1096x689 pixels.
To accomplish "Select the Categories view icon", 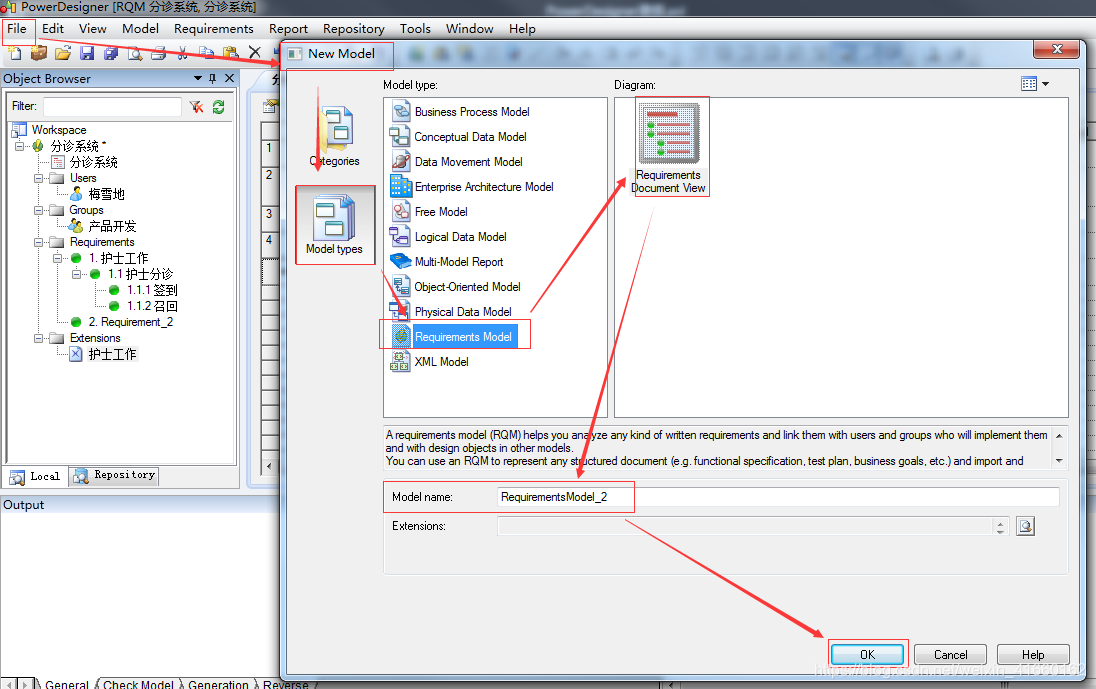I will coord(335,136).
